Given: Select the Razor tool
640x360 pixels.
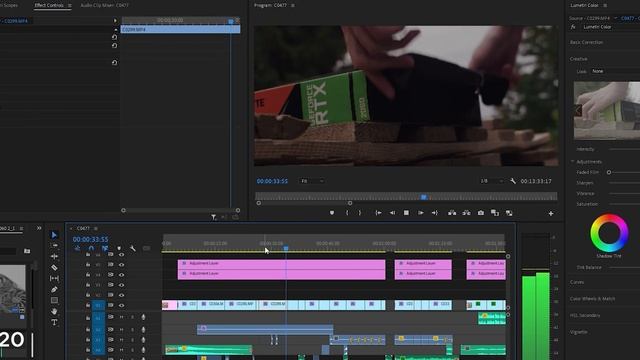Looking at the screenshot, I should [x=54, y=267].
